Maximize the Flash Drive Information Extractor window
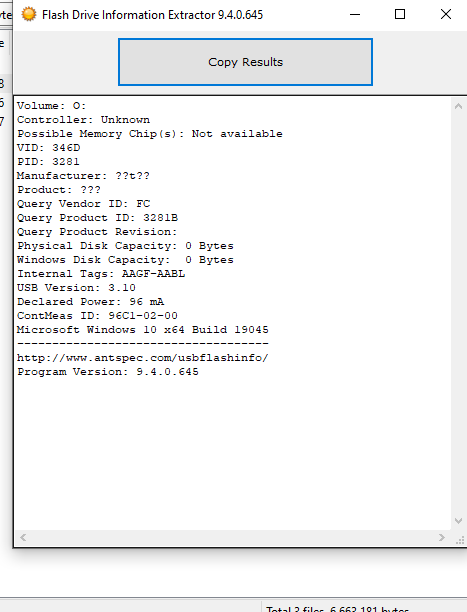 coord(400,14)
